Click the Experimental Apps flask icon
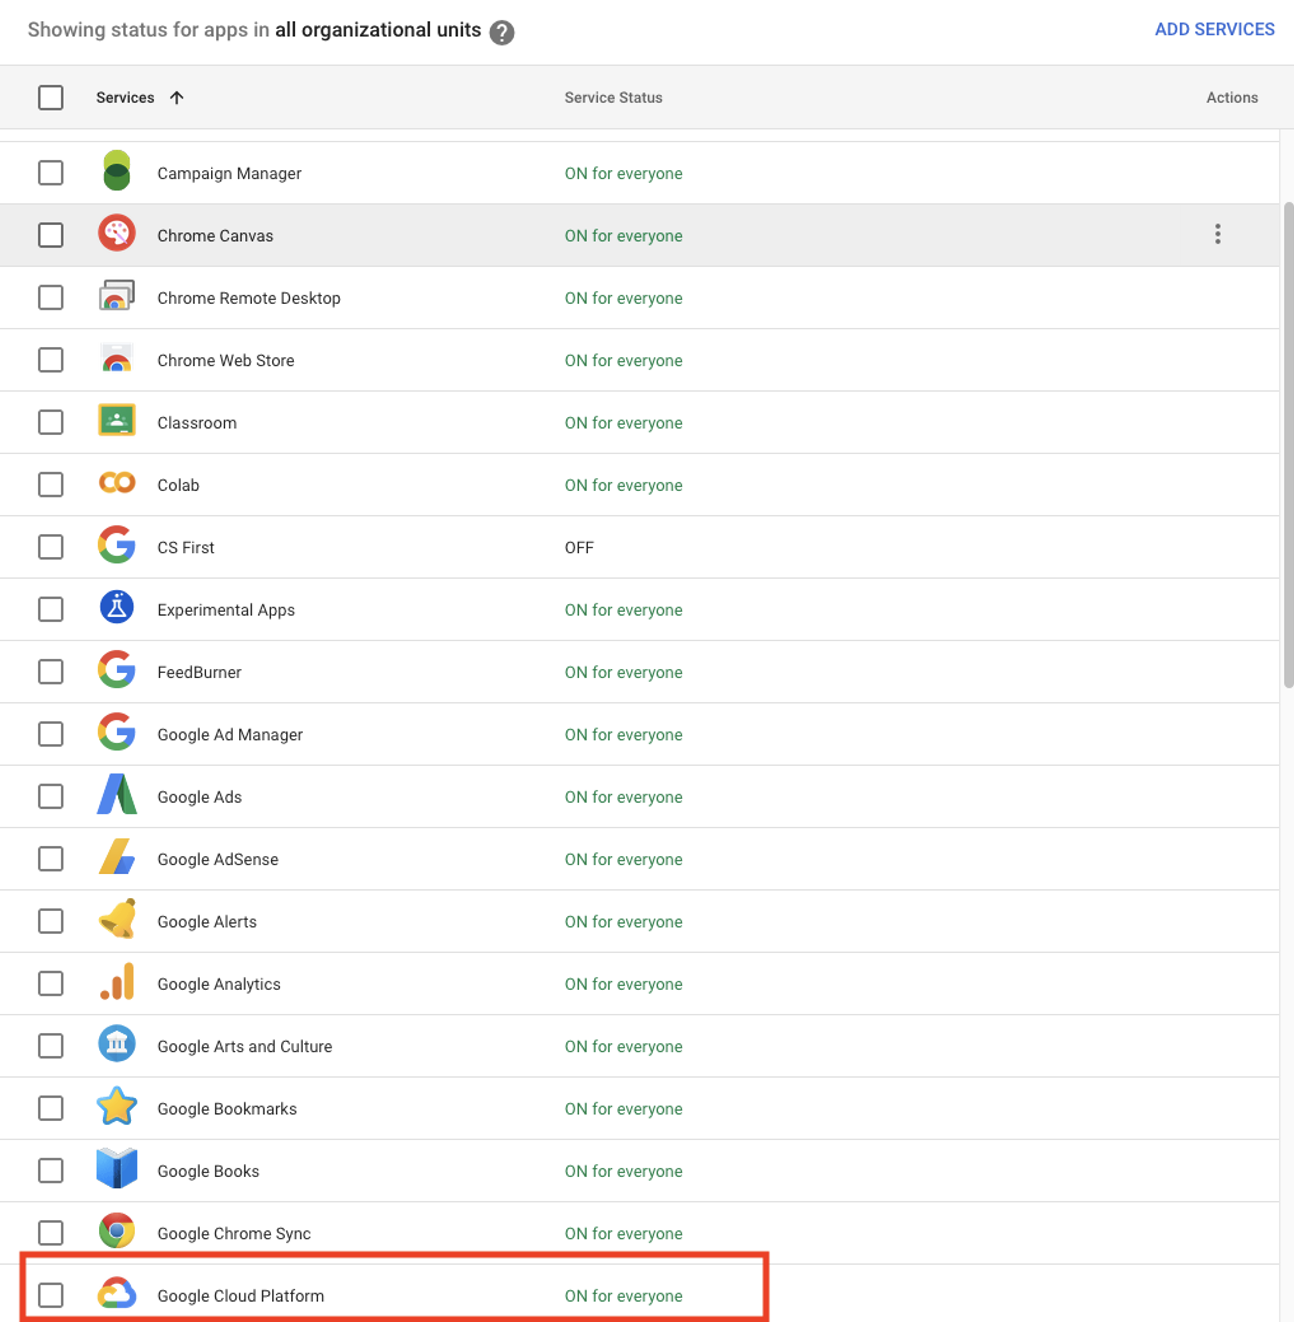1294x1322 pixels. 117,608
